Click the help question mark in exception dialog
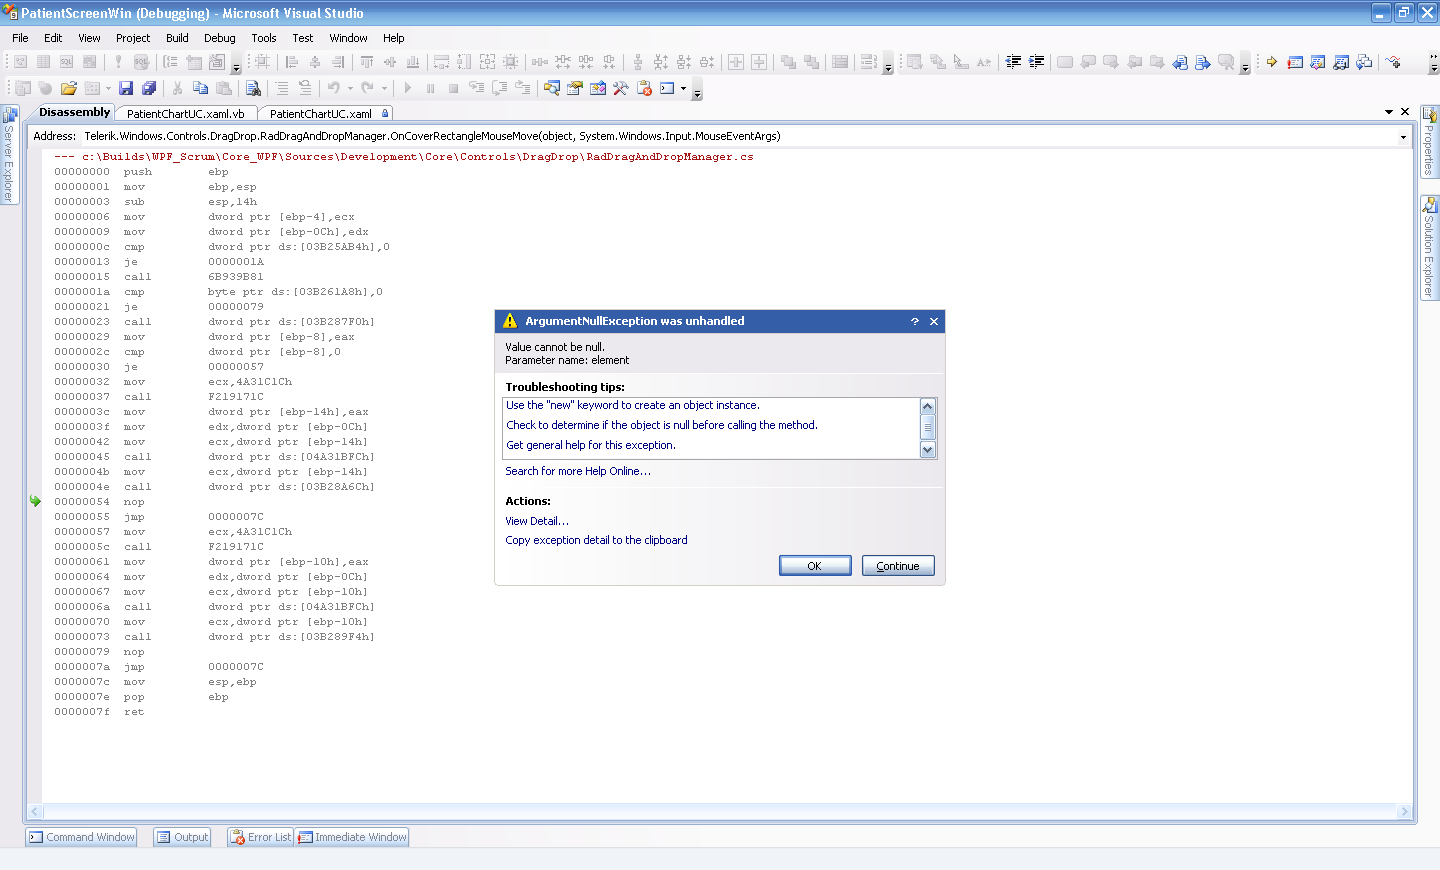The width and height of the screenshot is (1440, 870). point(915,321)
